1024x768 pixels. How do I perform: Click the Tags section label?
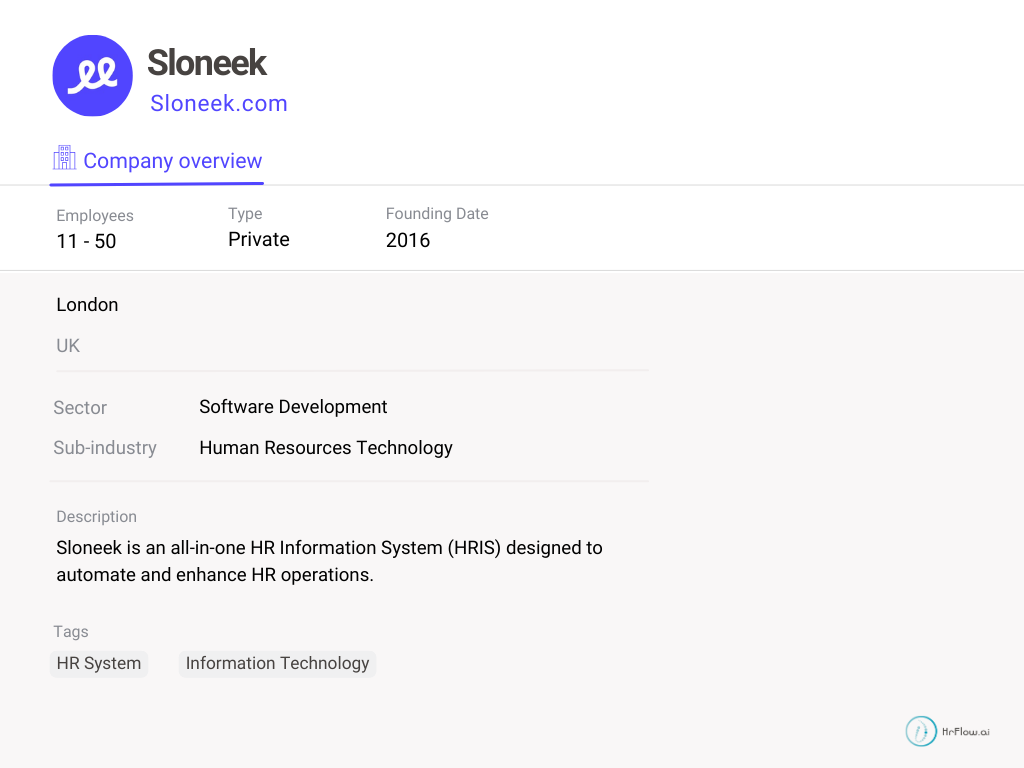coord(71,632)
